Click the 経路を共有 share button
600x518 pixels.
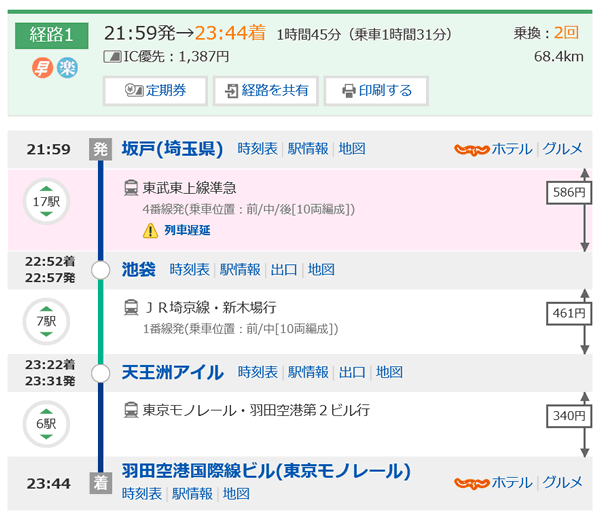click(x=264, y=90)
